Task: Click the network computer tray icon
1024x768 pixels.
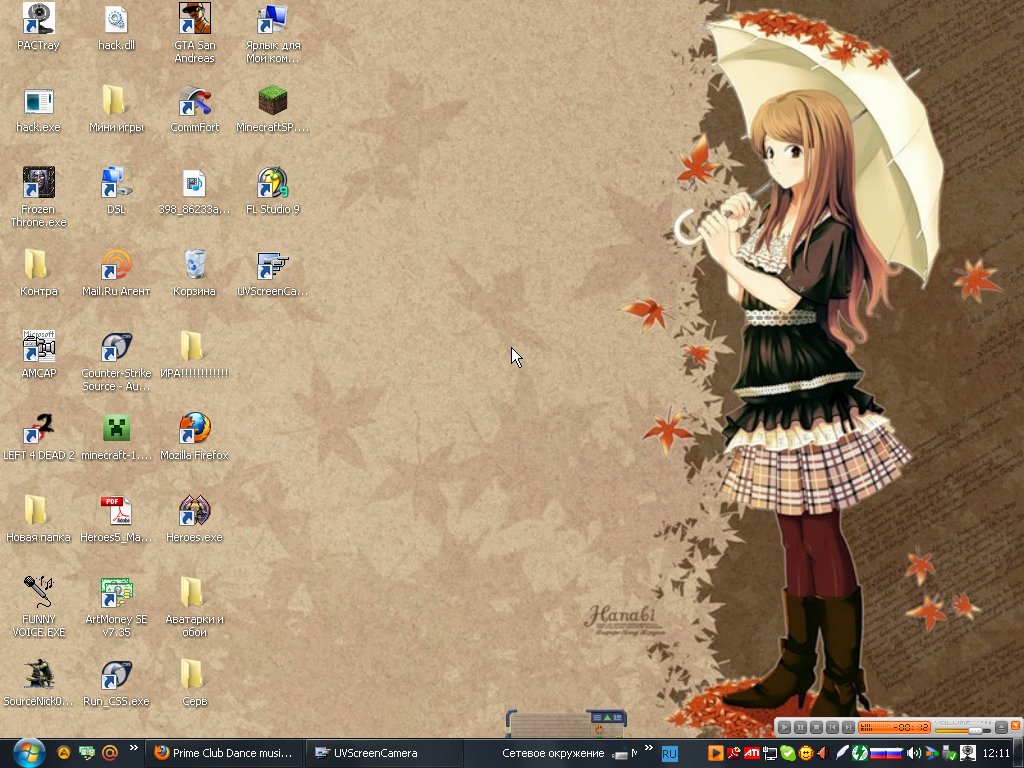Action: coord(771,753)
